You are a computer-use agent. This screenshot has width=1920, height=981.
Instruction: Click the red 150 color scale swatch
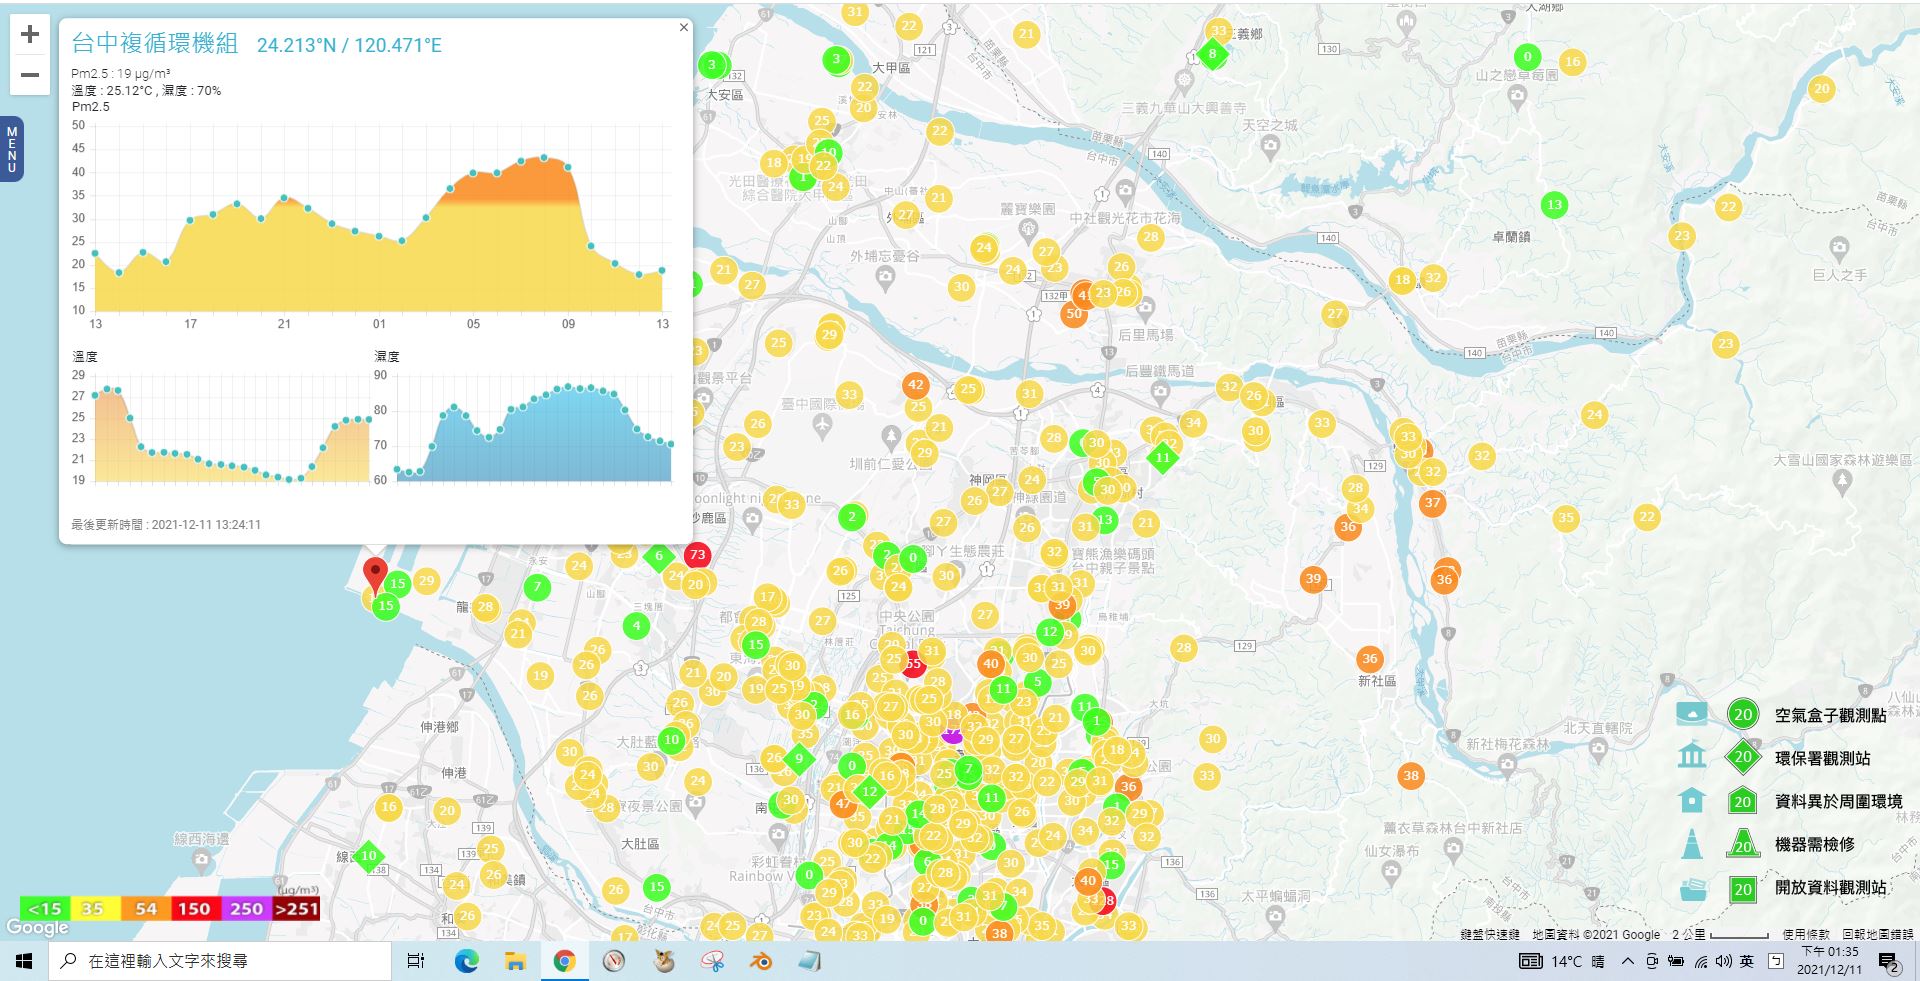tap(195, 908)
